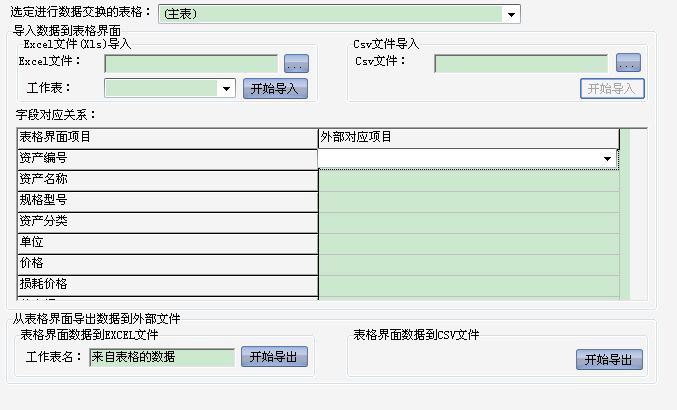Select the 资产分类 row
677x410 pixels.
click(x=168, y=222)
